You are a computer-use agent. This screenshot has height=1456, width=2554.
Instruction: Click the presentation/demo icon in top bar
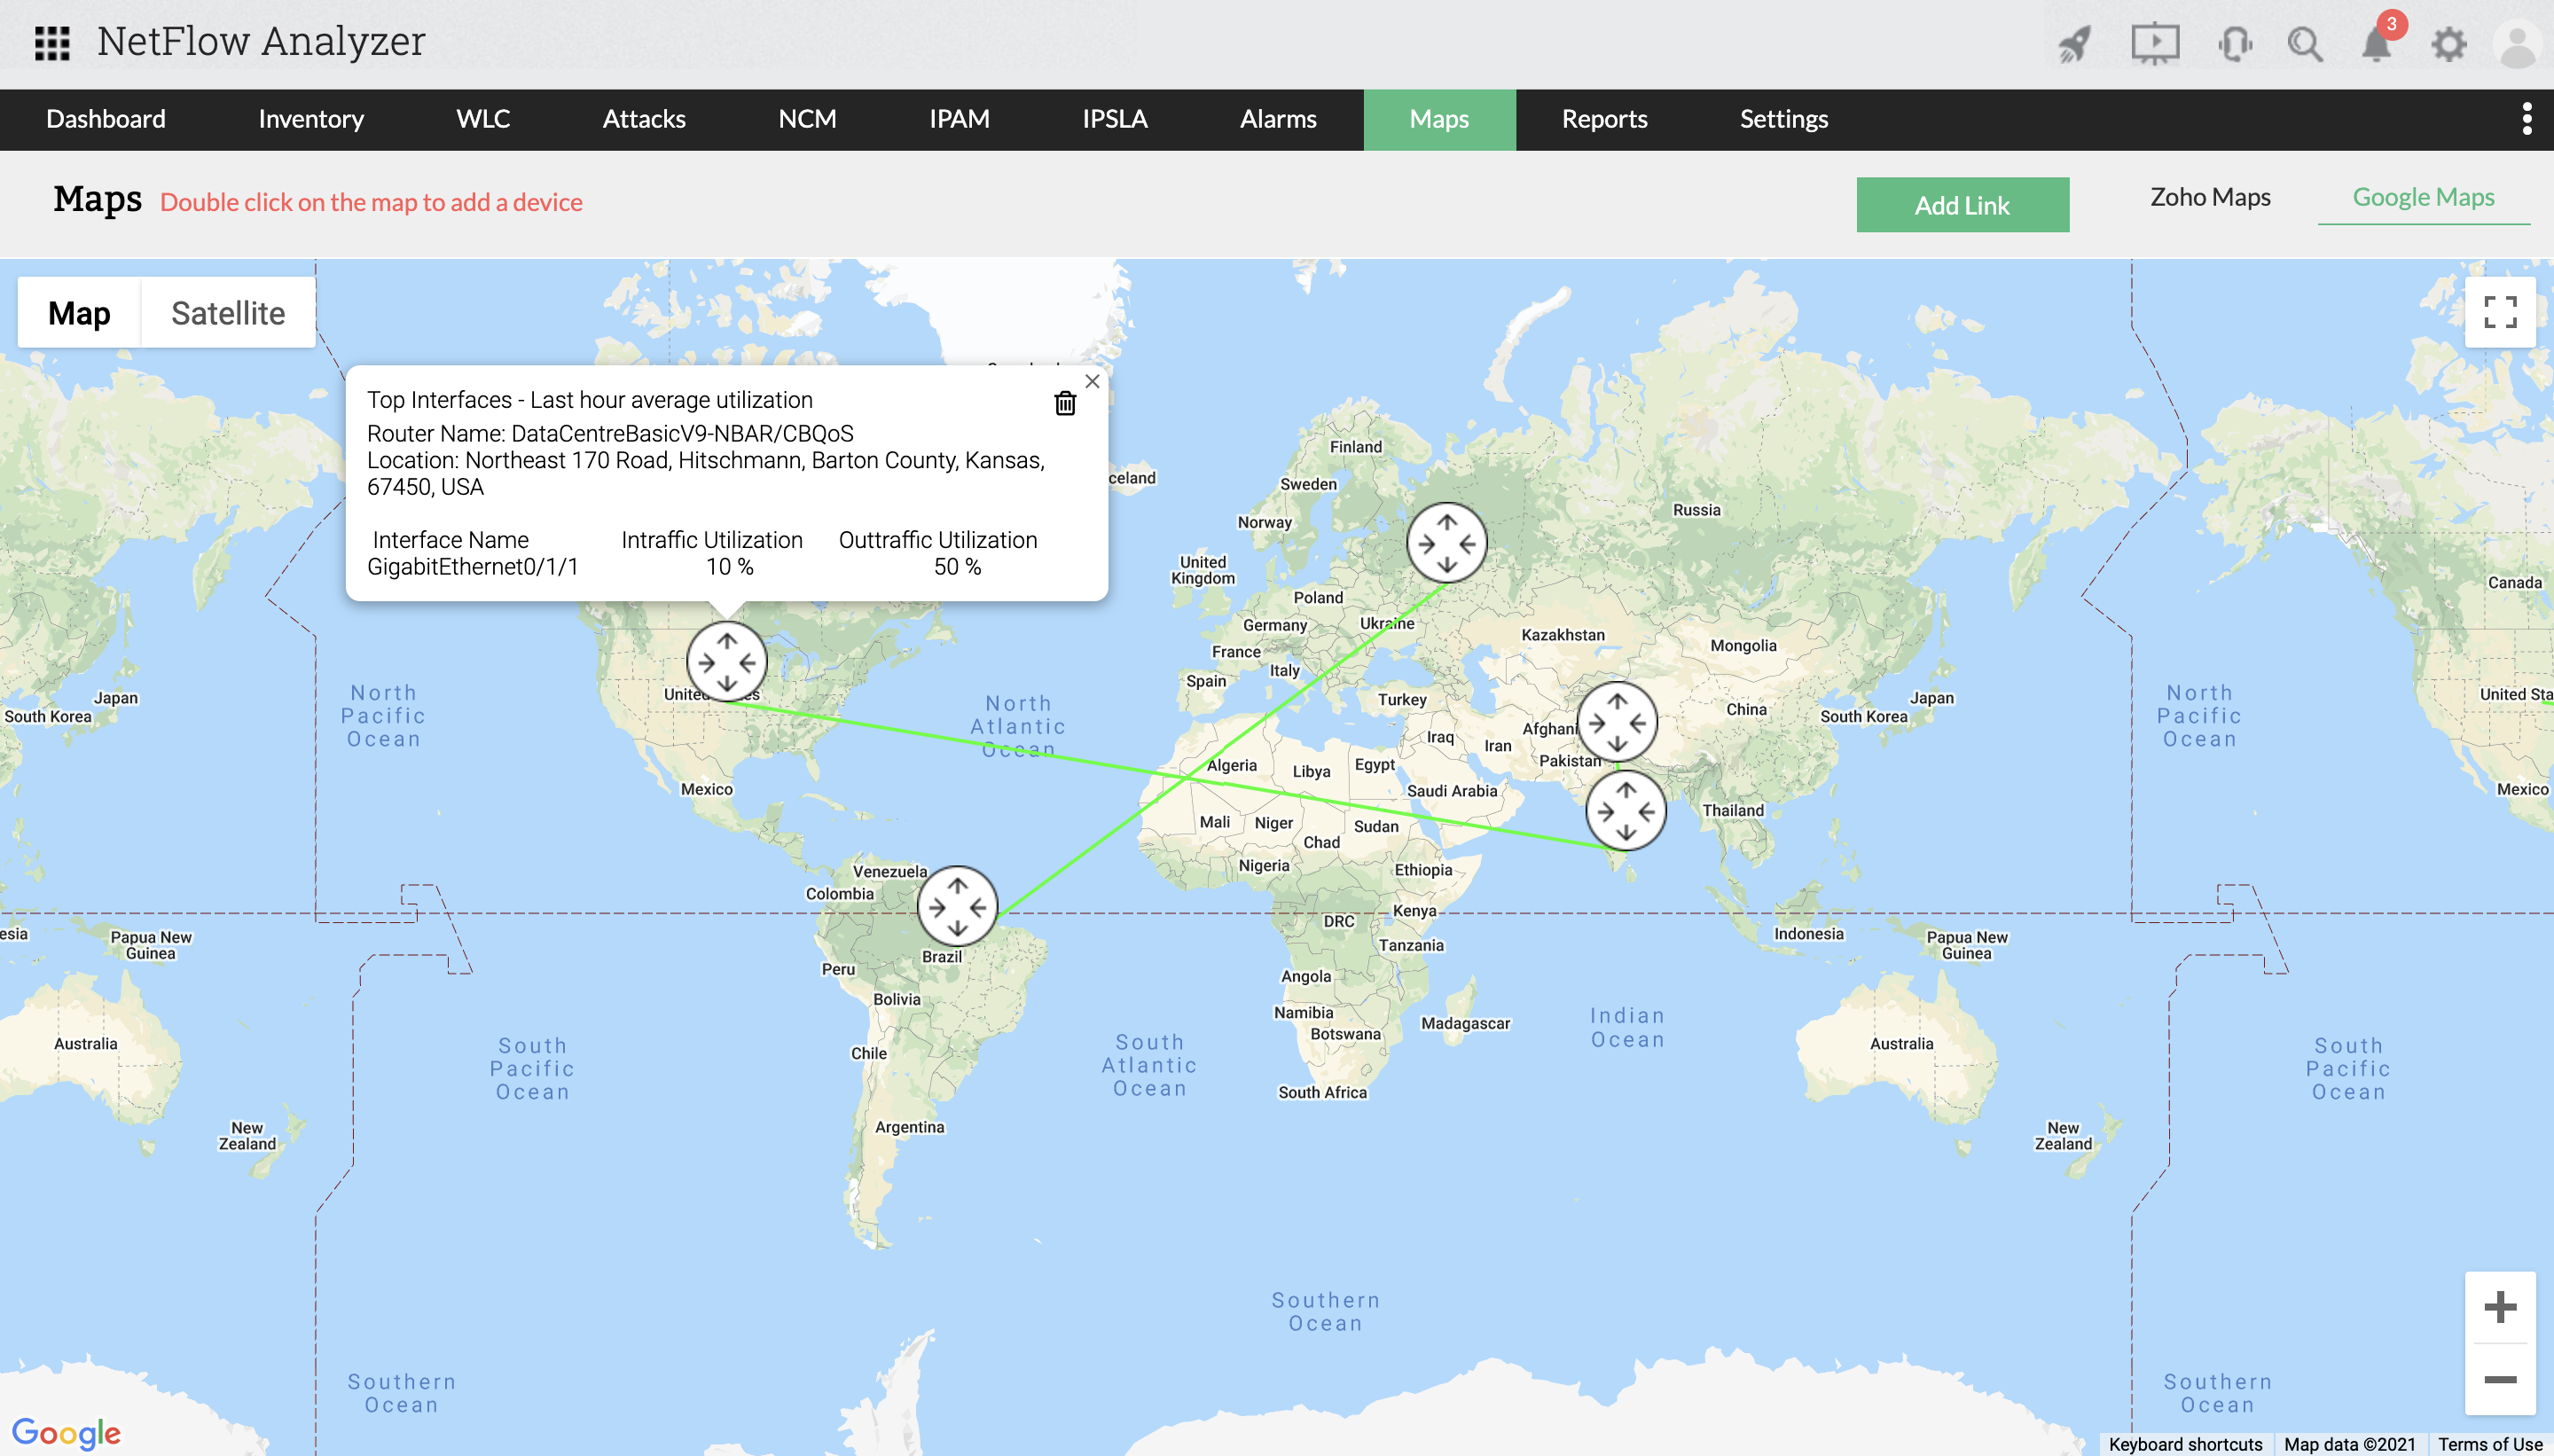2156,45
